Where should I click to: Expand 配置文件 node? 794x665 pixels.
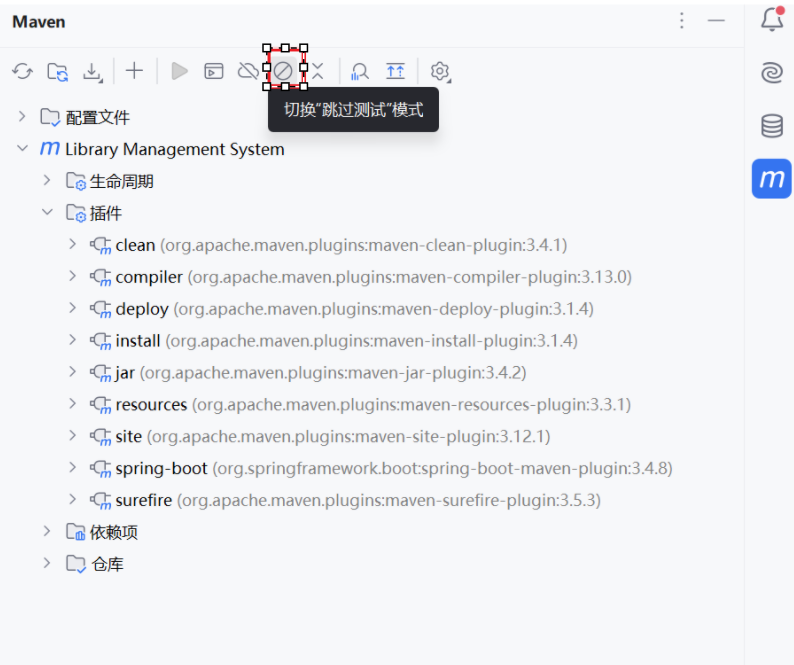pyautogui.click(x=22, y=117)
